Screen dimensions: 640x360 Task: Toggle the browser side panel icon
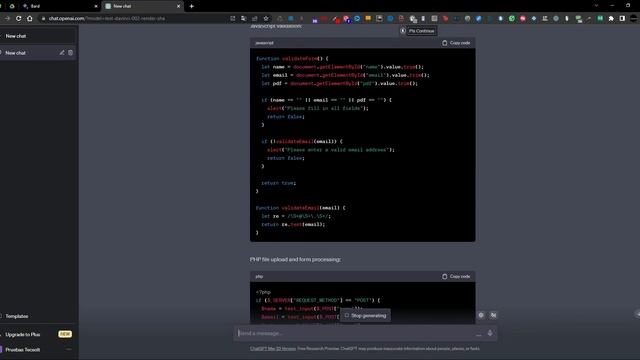coord(622,18)
